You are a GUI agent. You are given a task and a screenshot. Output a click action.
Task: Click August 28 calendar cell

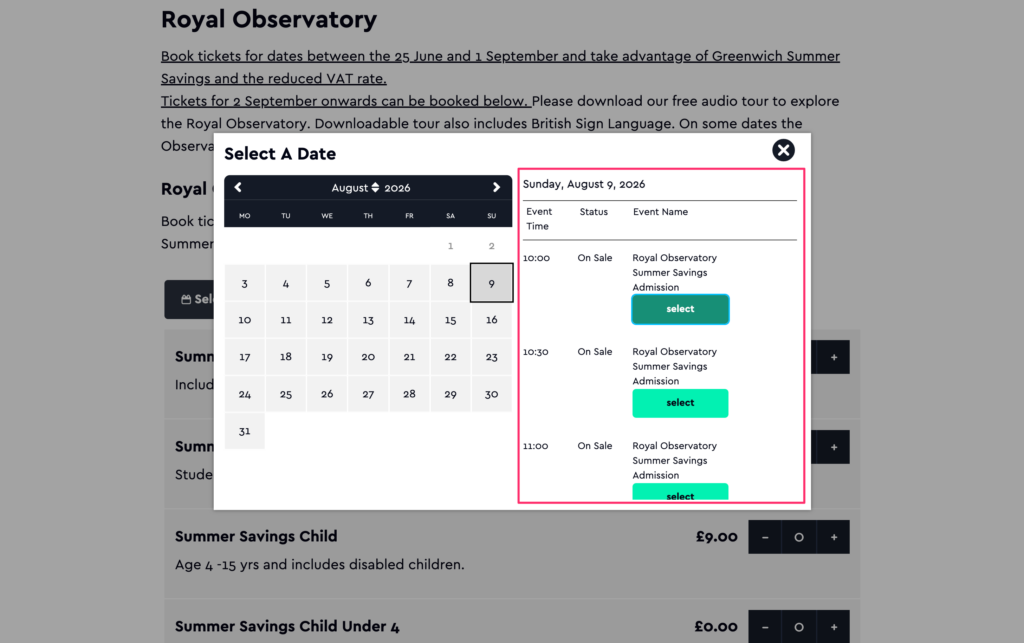pos(409,394)
